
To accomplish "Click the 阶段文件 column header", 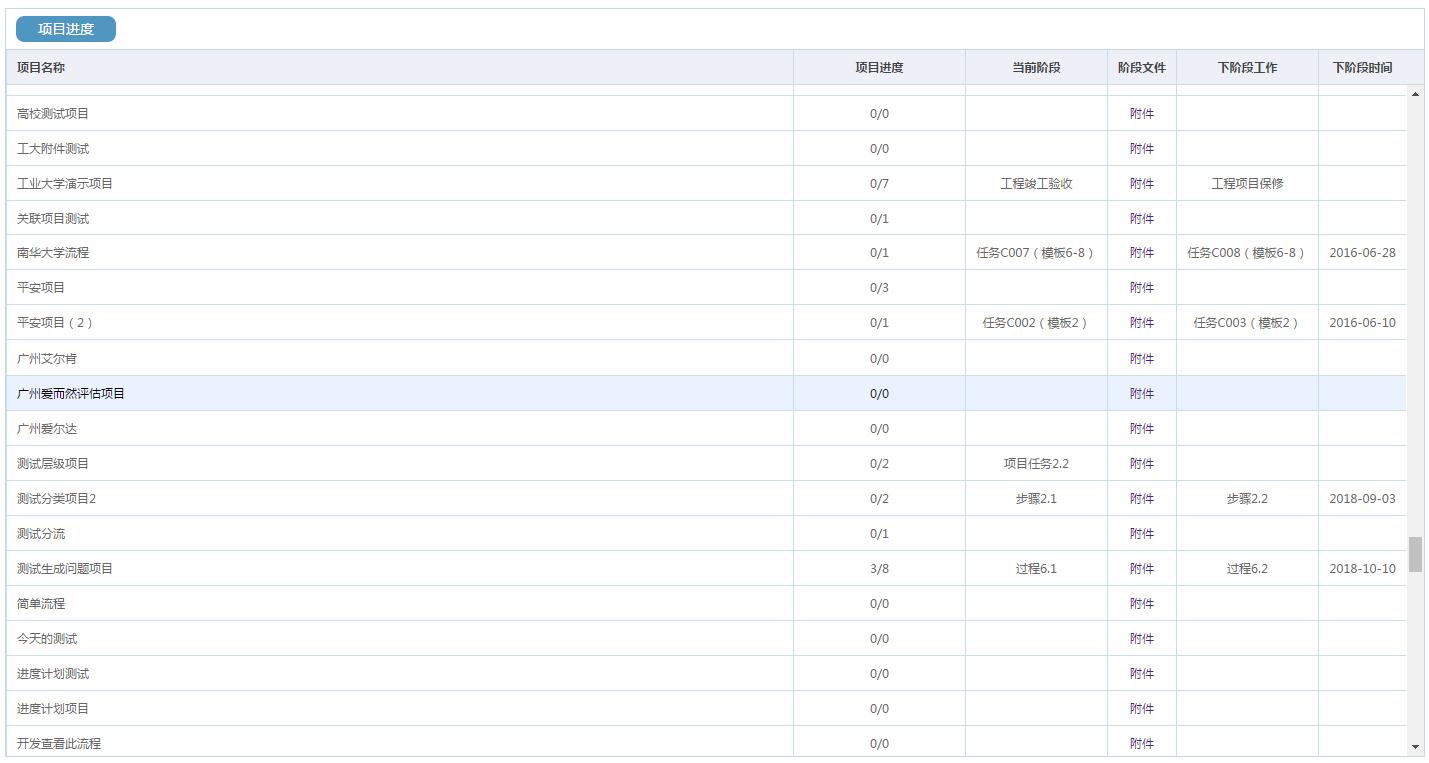I will click(x=1141, y=68).
